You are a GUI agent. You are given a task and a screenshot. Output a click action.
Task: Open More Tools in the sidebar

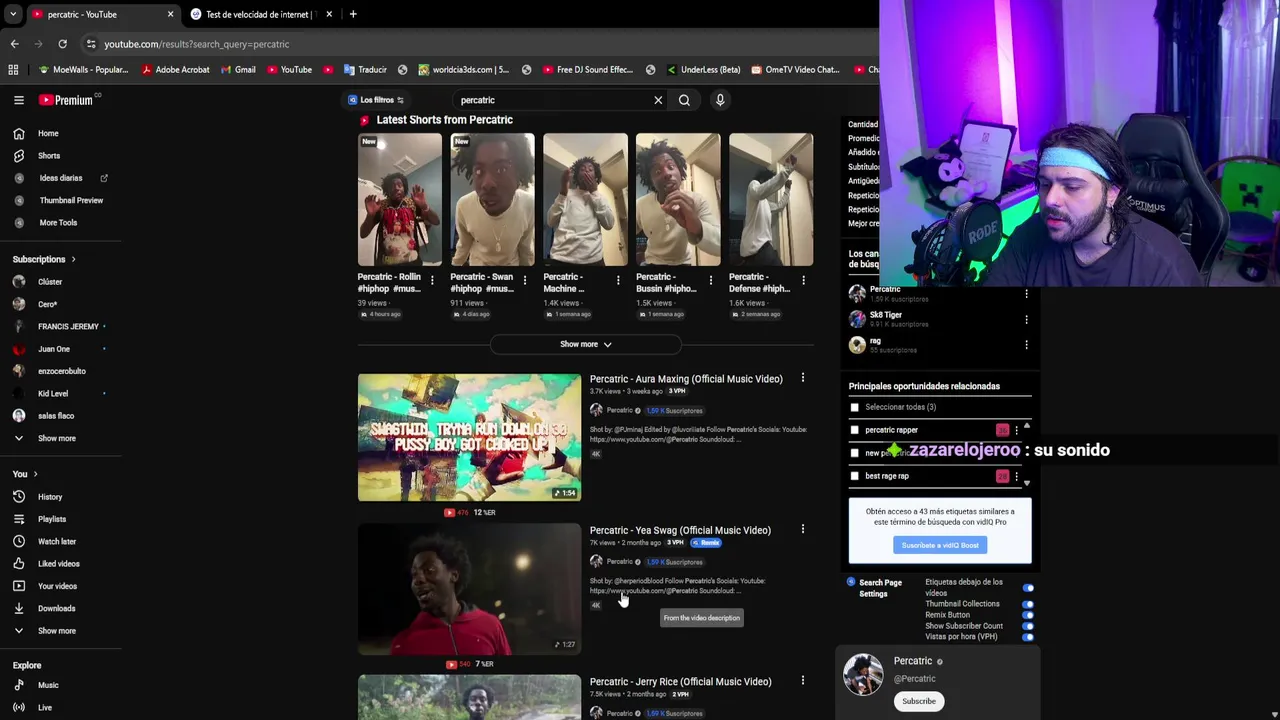point(58,222)
